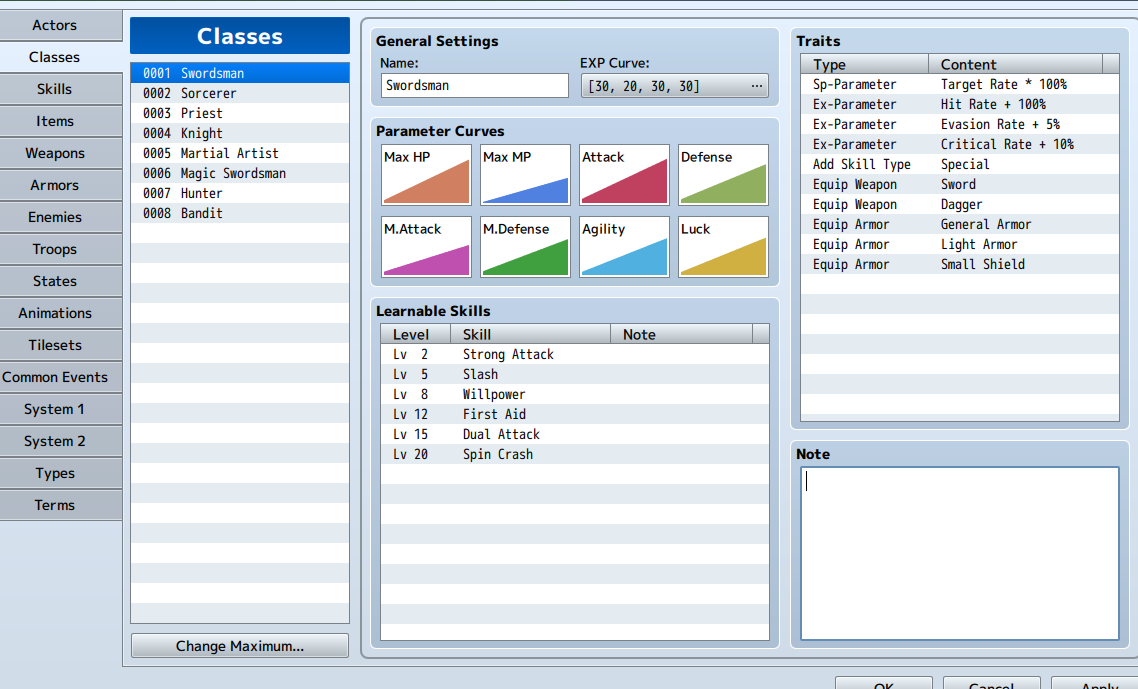Select class 0004 Knight
Screen dimensions: 1138x689
click(240, 133)
